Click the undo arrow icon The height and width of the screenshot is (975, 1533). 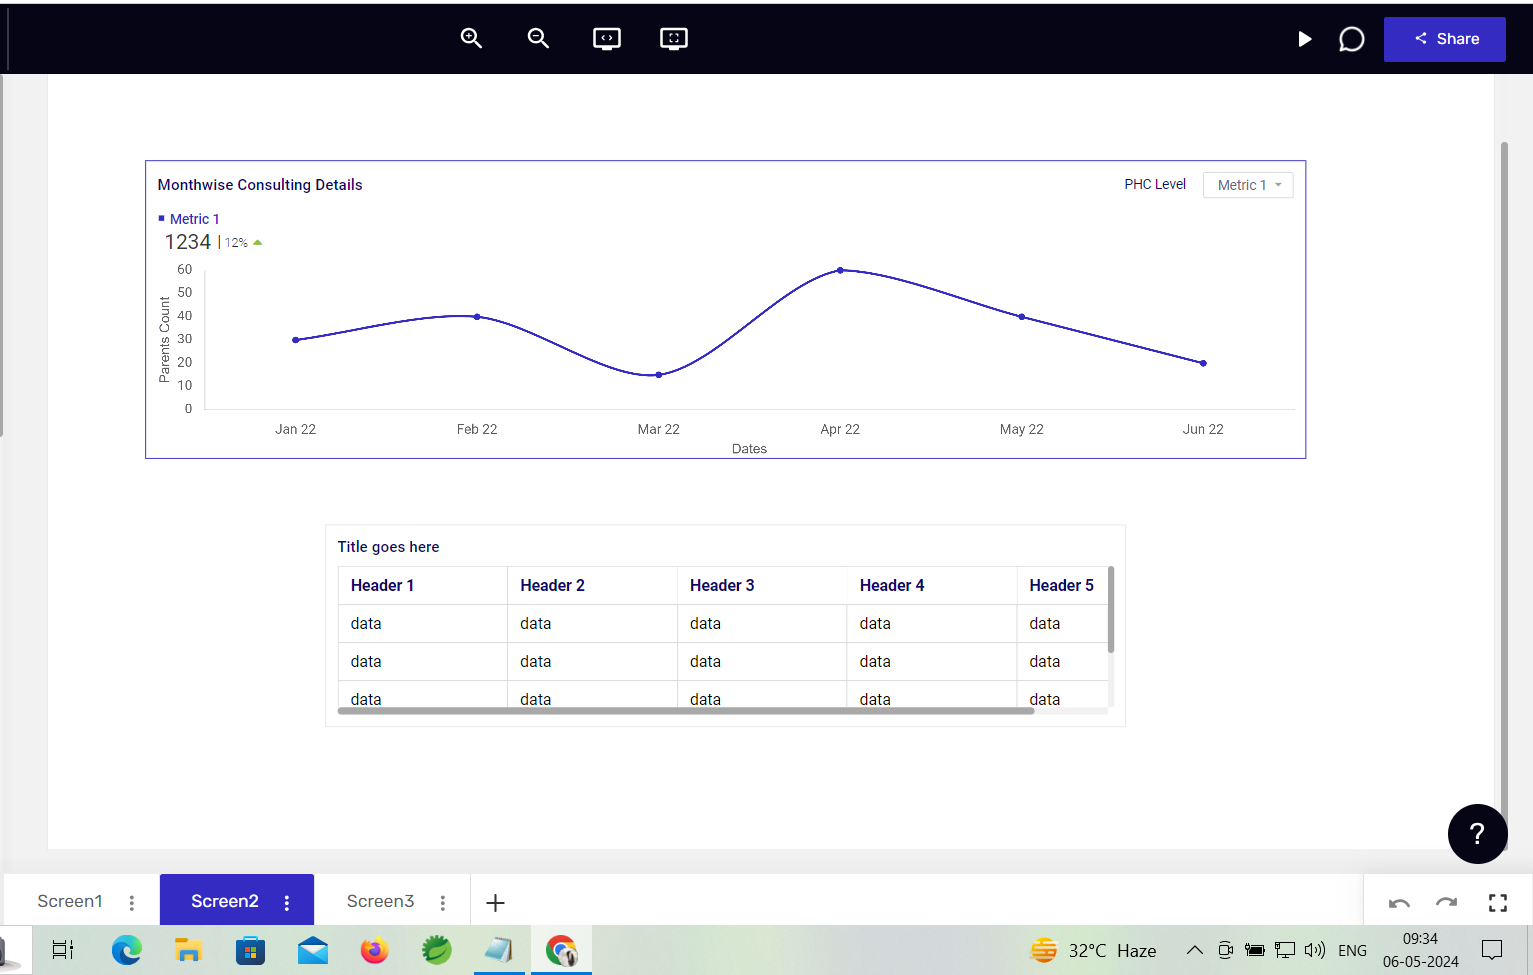1399,903
